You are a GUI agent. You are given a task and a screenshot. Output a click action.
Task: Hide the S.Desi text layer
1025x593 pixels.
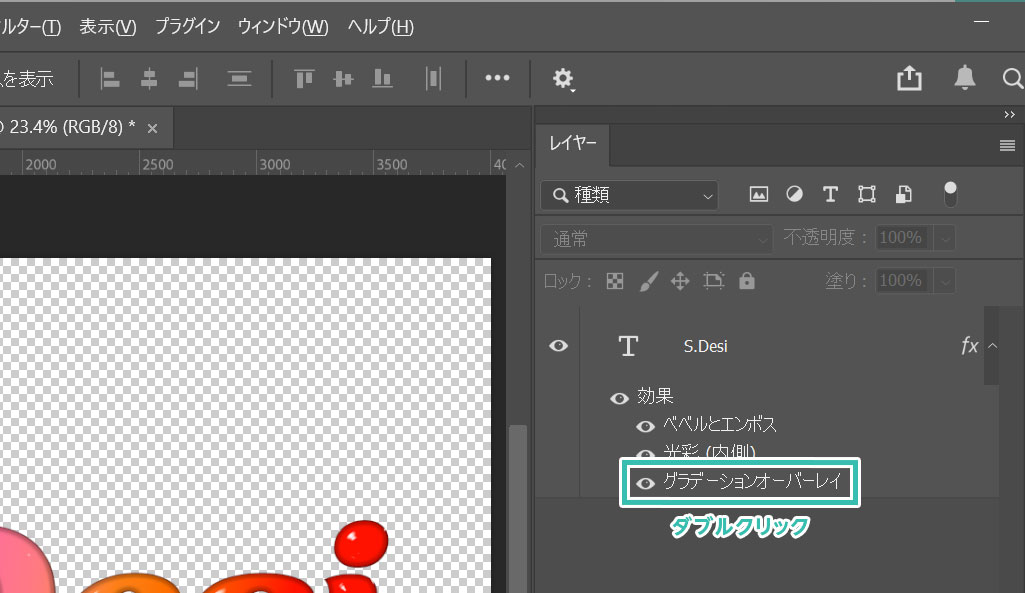point(558,346)
